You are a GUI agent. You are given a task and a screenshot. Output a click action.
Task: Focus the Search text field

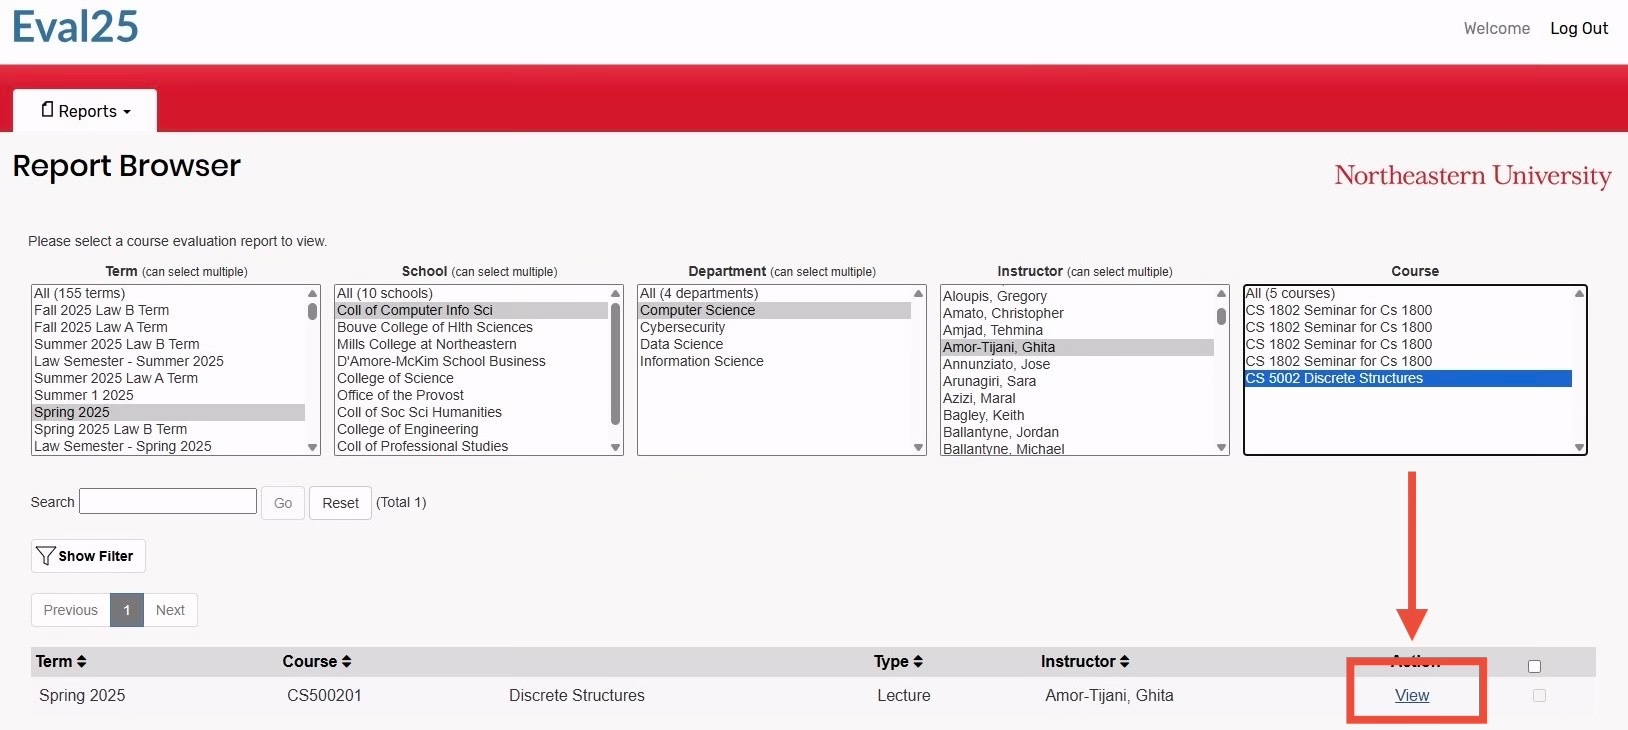point(168,501)
